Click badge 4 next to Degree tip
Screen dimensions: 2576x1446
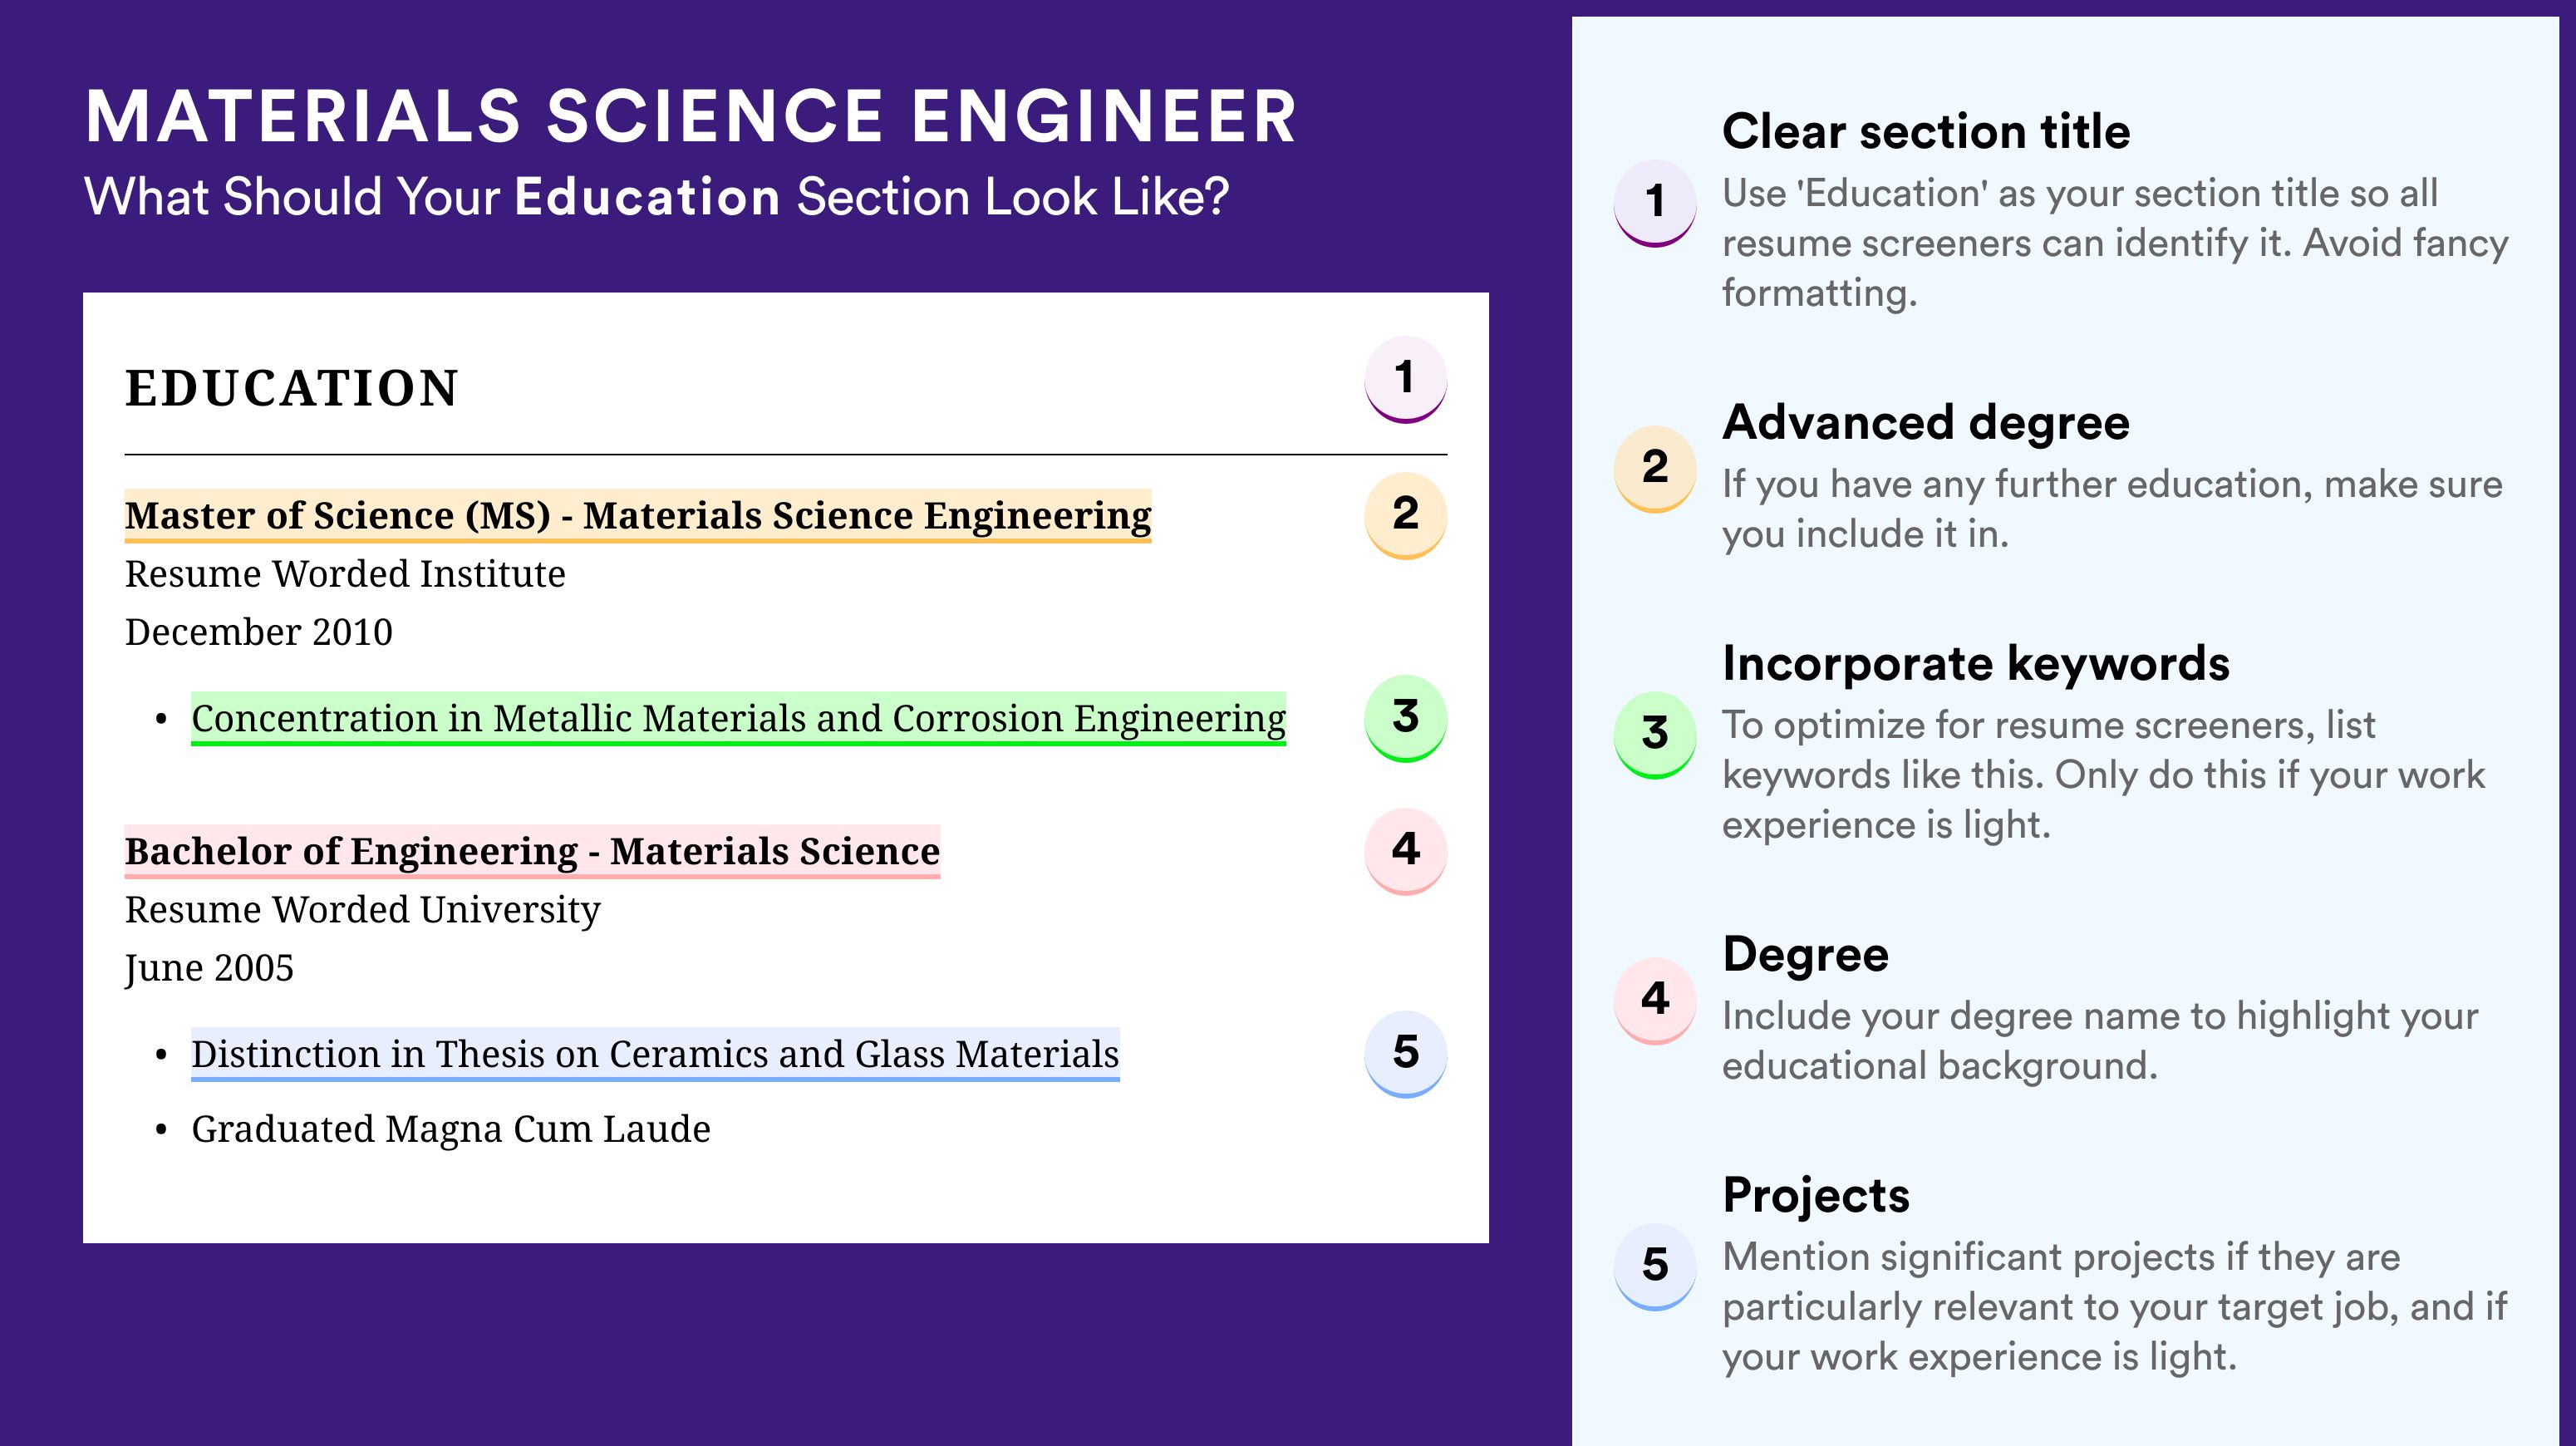(x=1655, y=1001)
